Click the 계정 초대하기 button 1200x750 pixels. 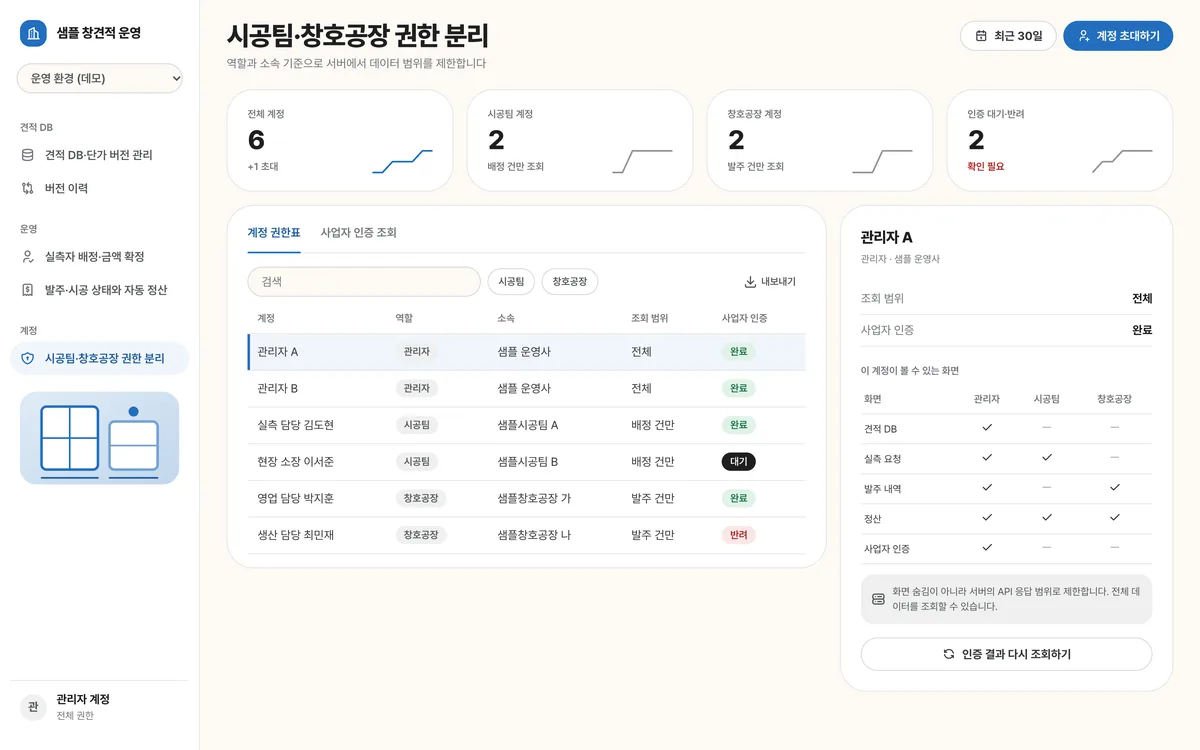pyautogui.click(x=1118, y=36)
